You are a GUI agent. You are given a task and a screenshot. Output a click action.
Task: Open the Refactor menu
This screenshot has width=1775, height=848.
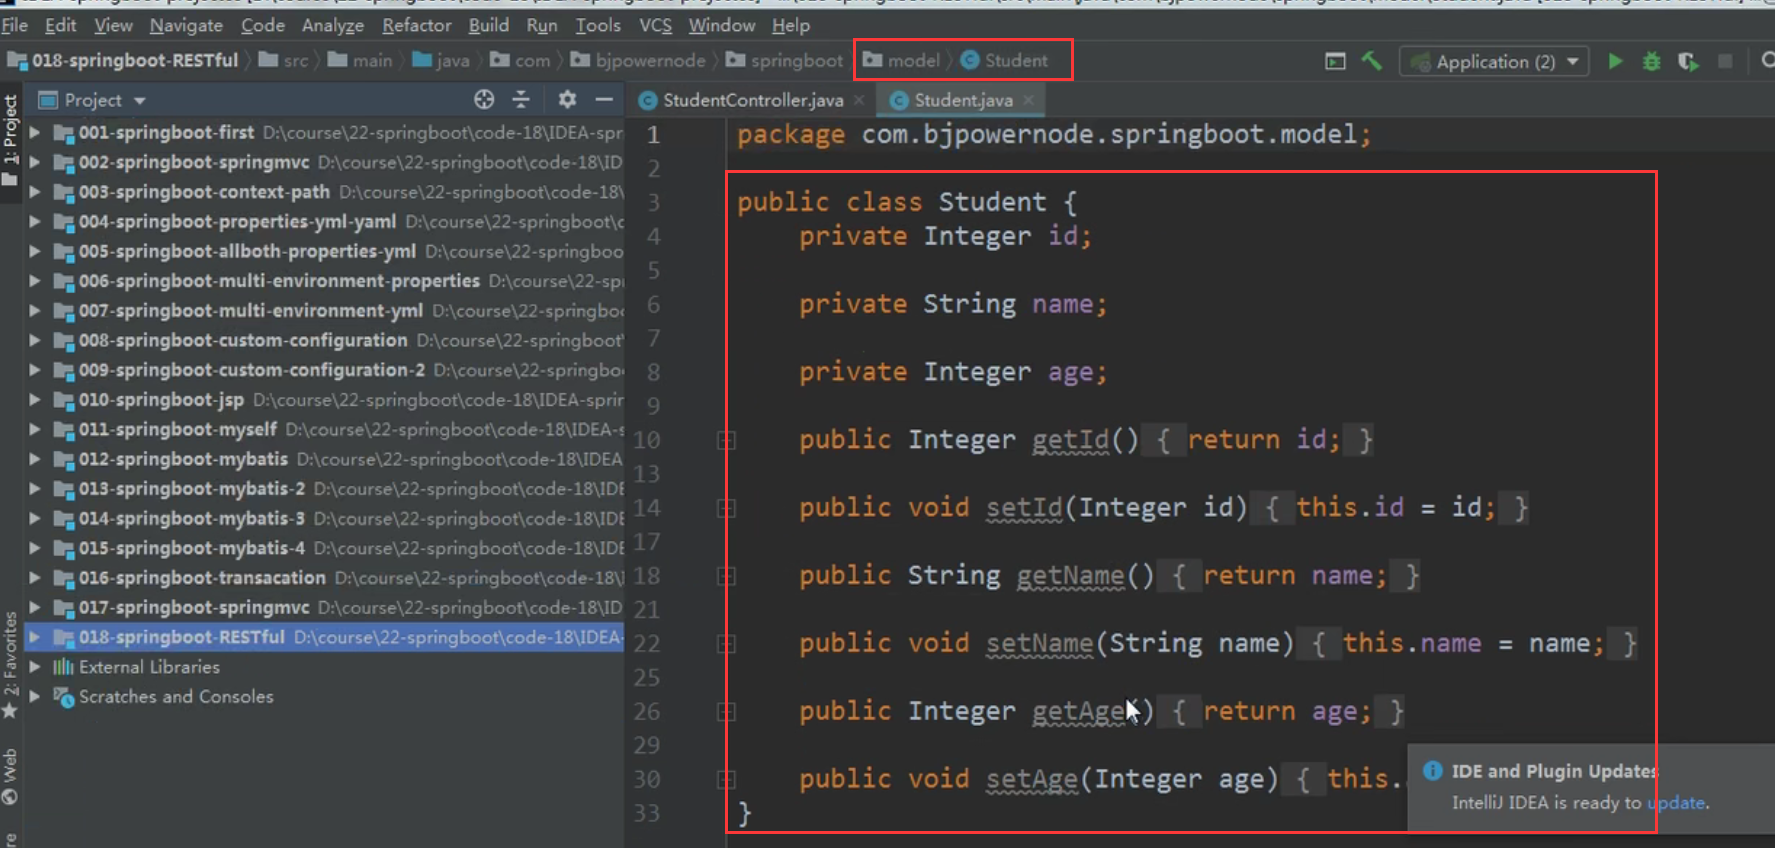416,25
